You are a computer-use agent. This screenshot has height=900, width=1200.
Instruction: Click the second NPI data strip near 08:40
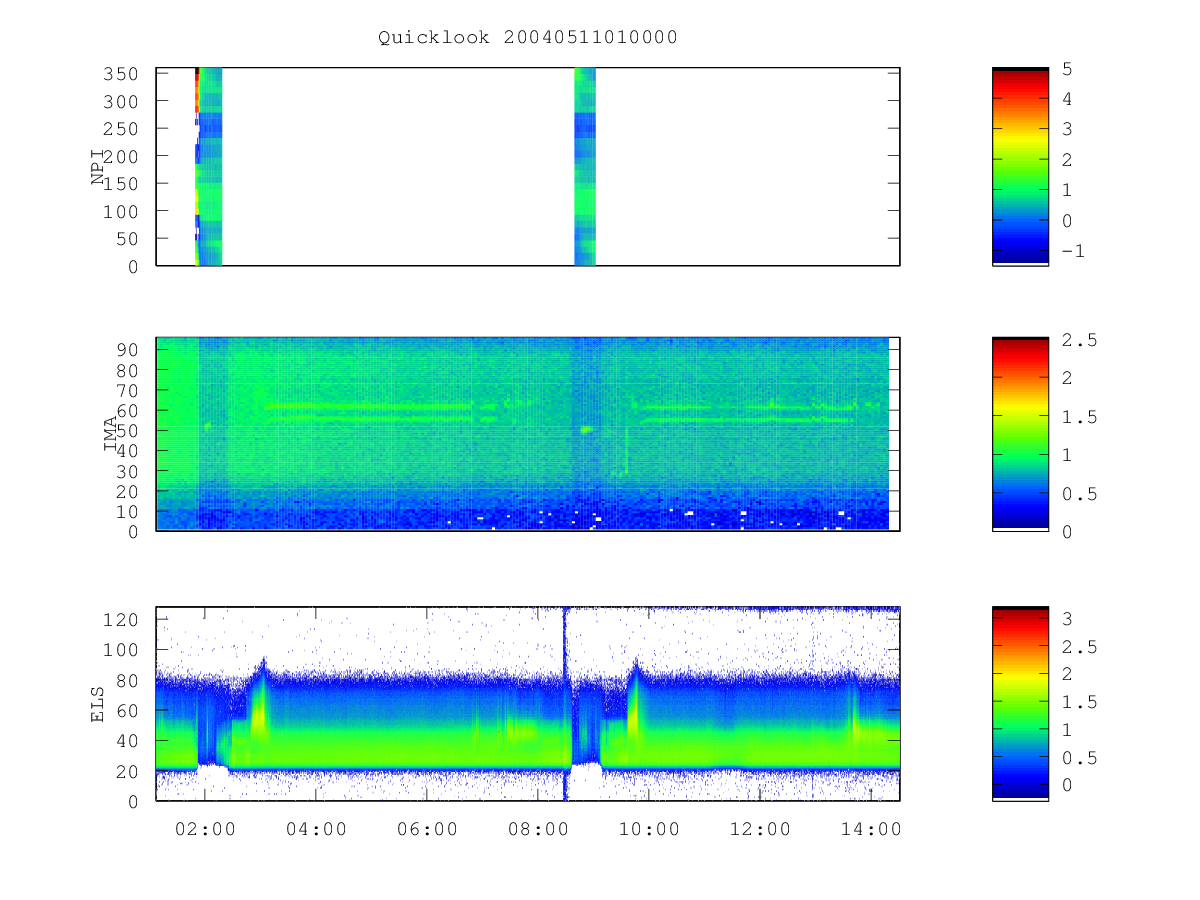coord(585,167)
